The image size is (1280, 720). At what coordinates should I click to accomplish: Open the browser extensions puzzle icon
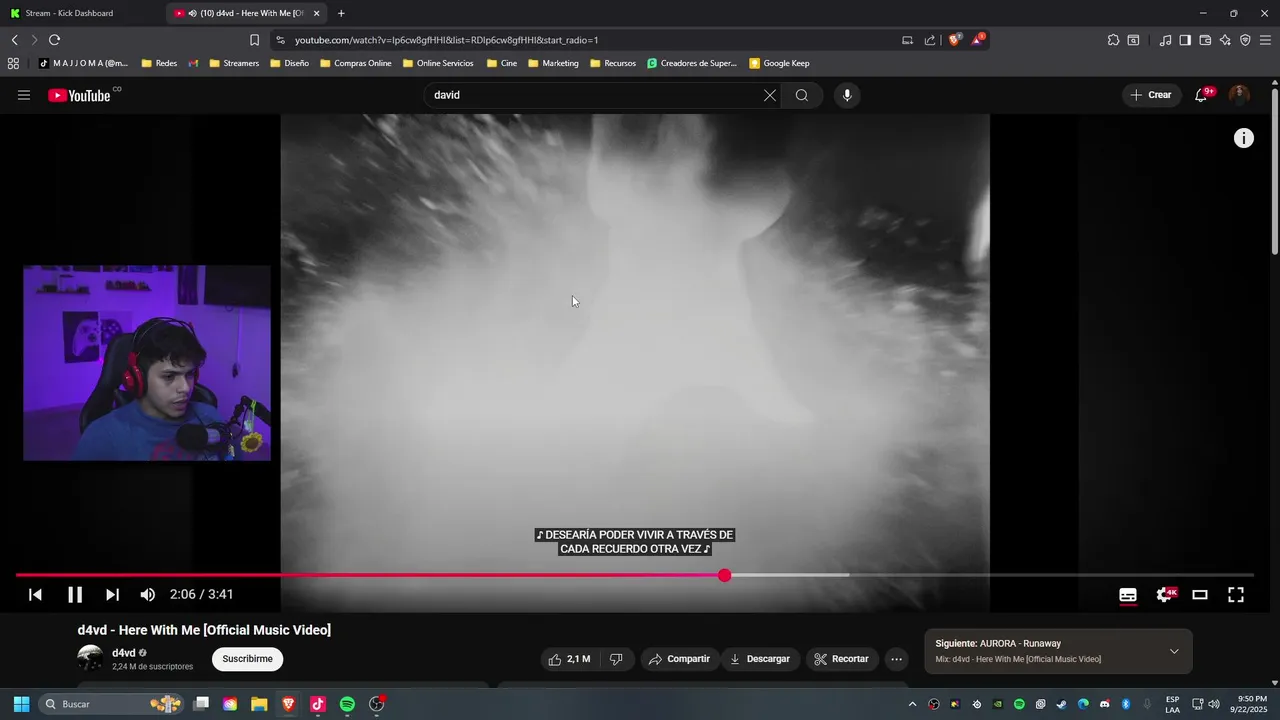pos(1113,40)
